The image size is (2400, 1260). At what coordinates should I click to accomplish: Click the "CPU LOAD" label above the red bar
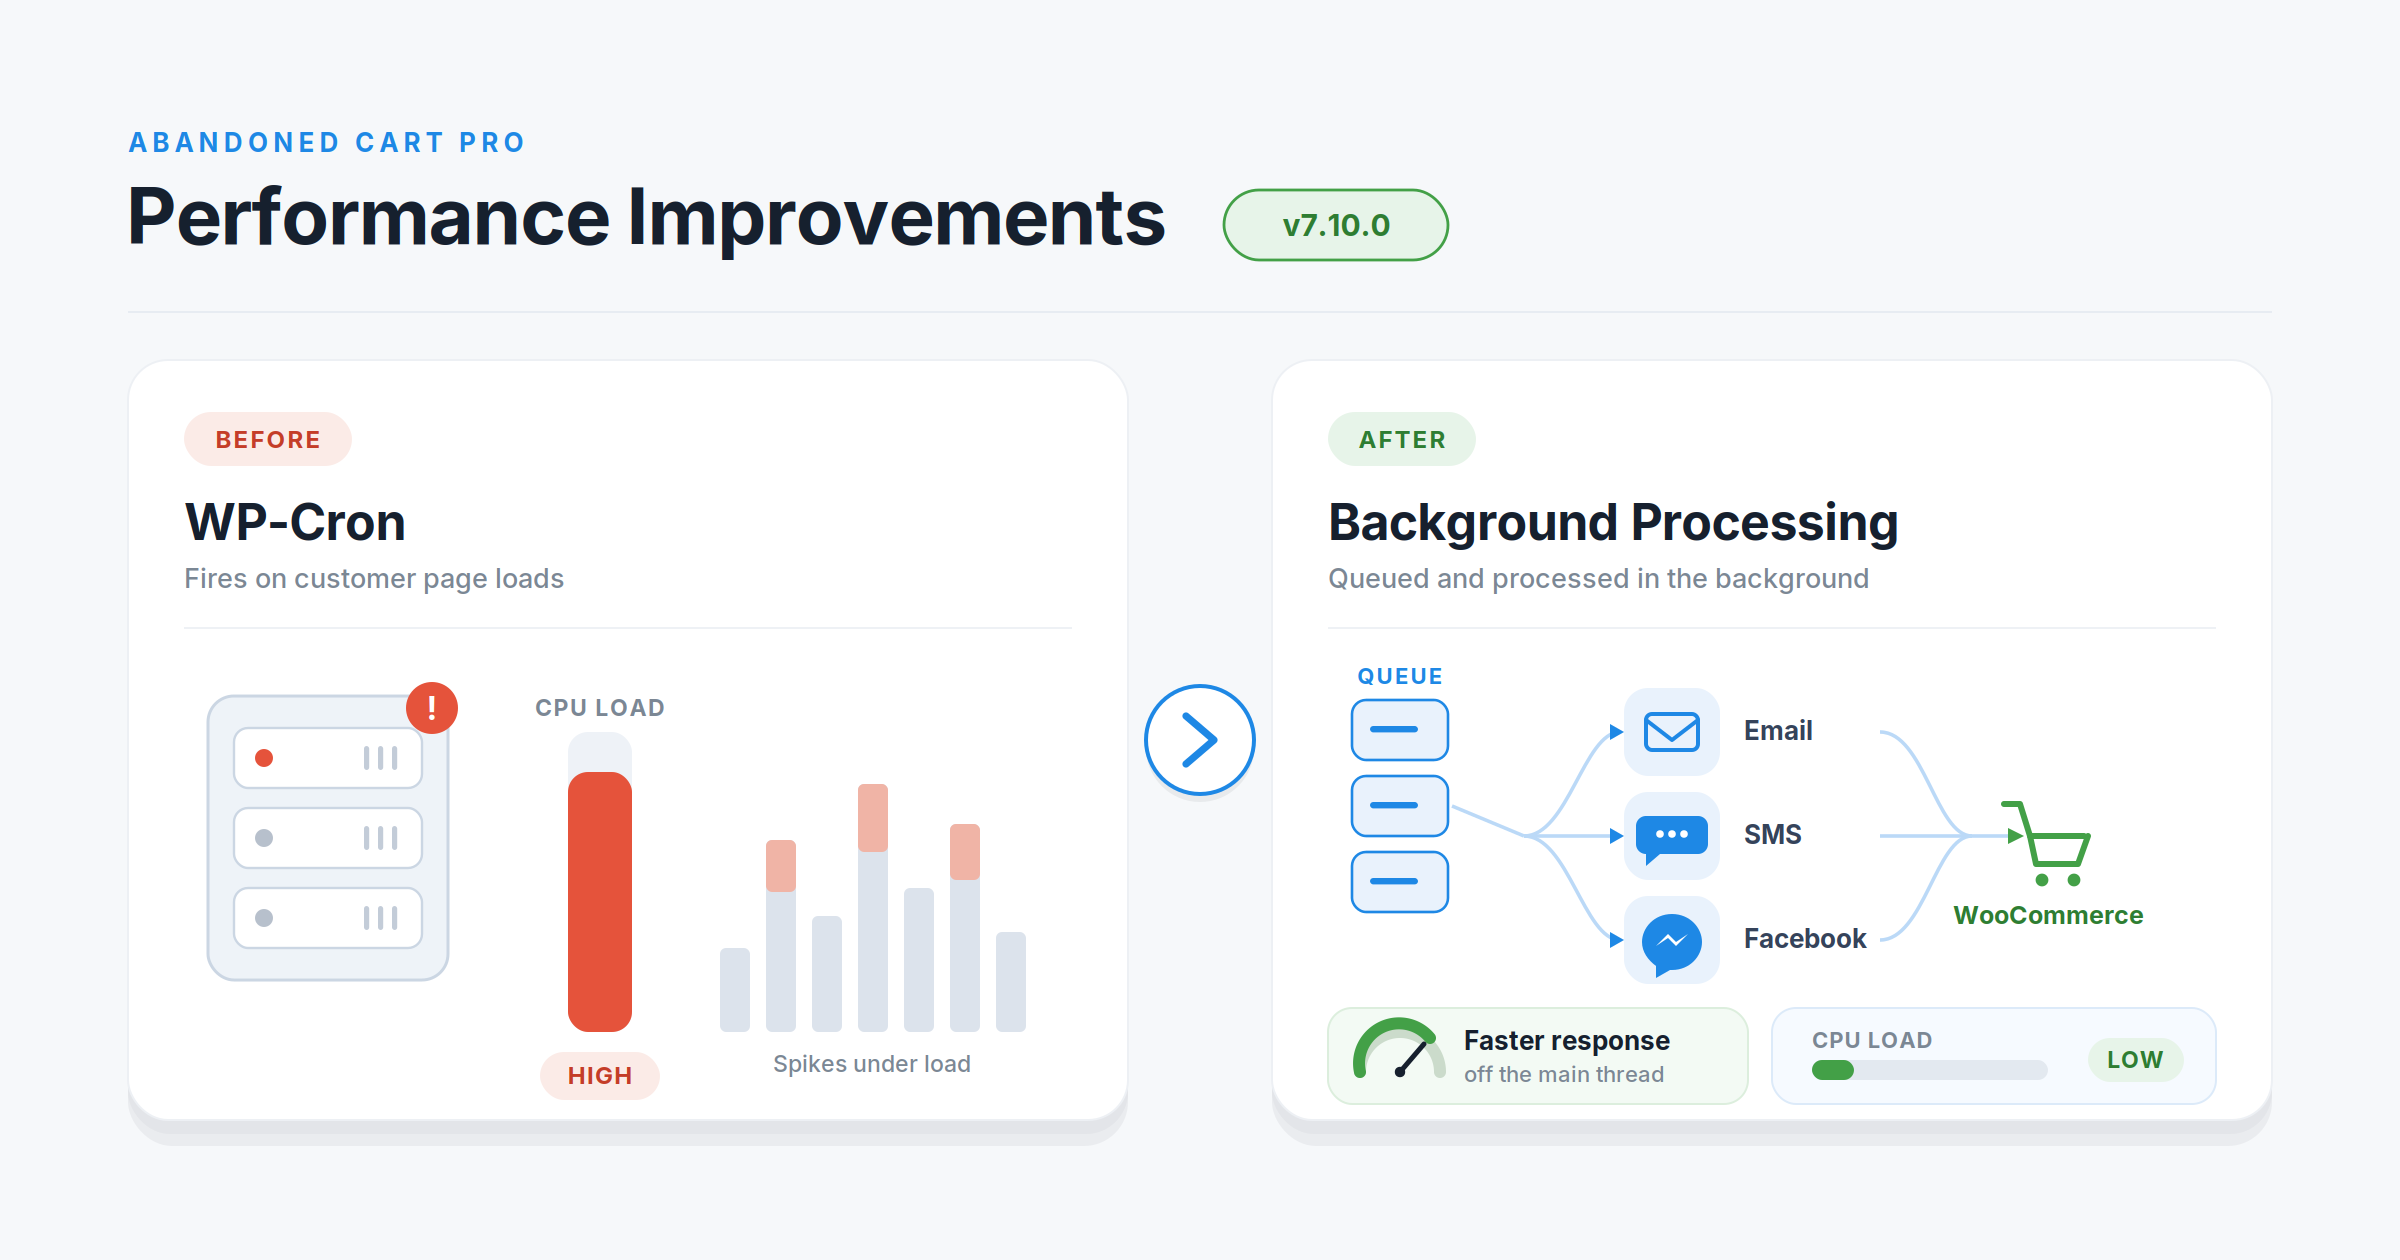600,708
